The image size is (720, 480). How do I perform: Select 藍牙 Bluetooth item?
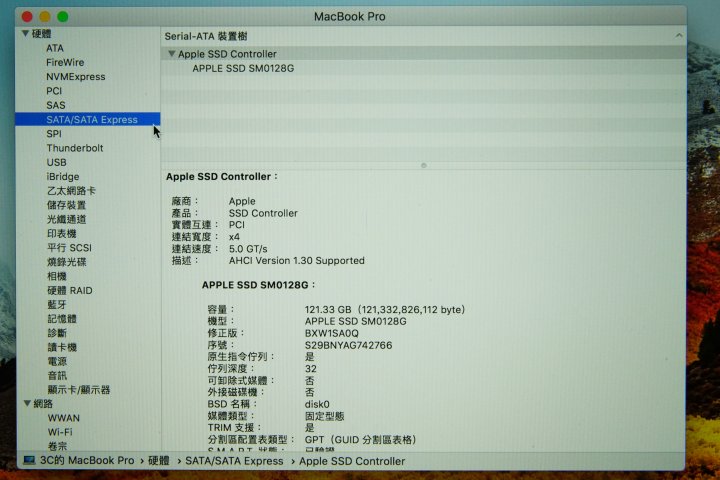[56, 305]
